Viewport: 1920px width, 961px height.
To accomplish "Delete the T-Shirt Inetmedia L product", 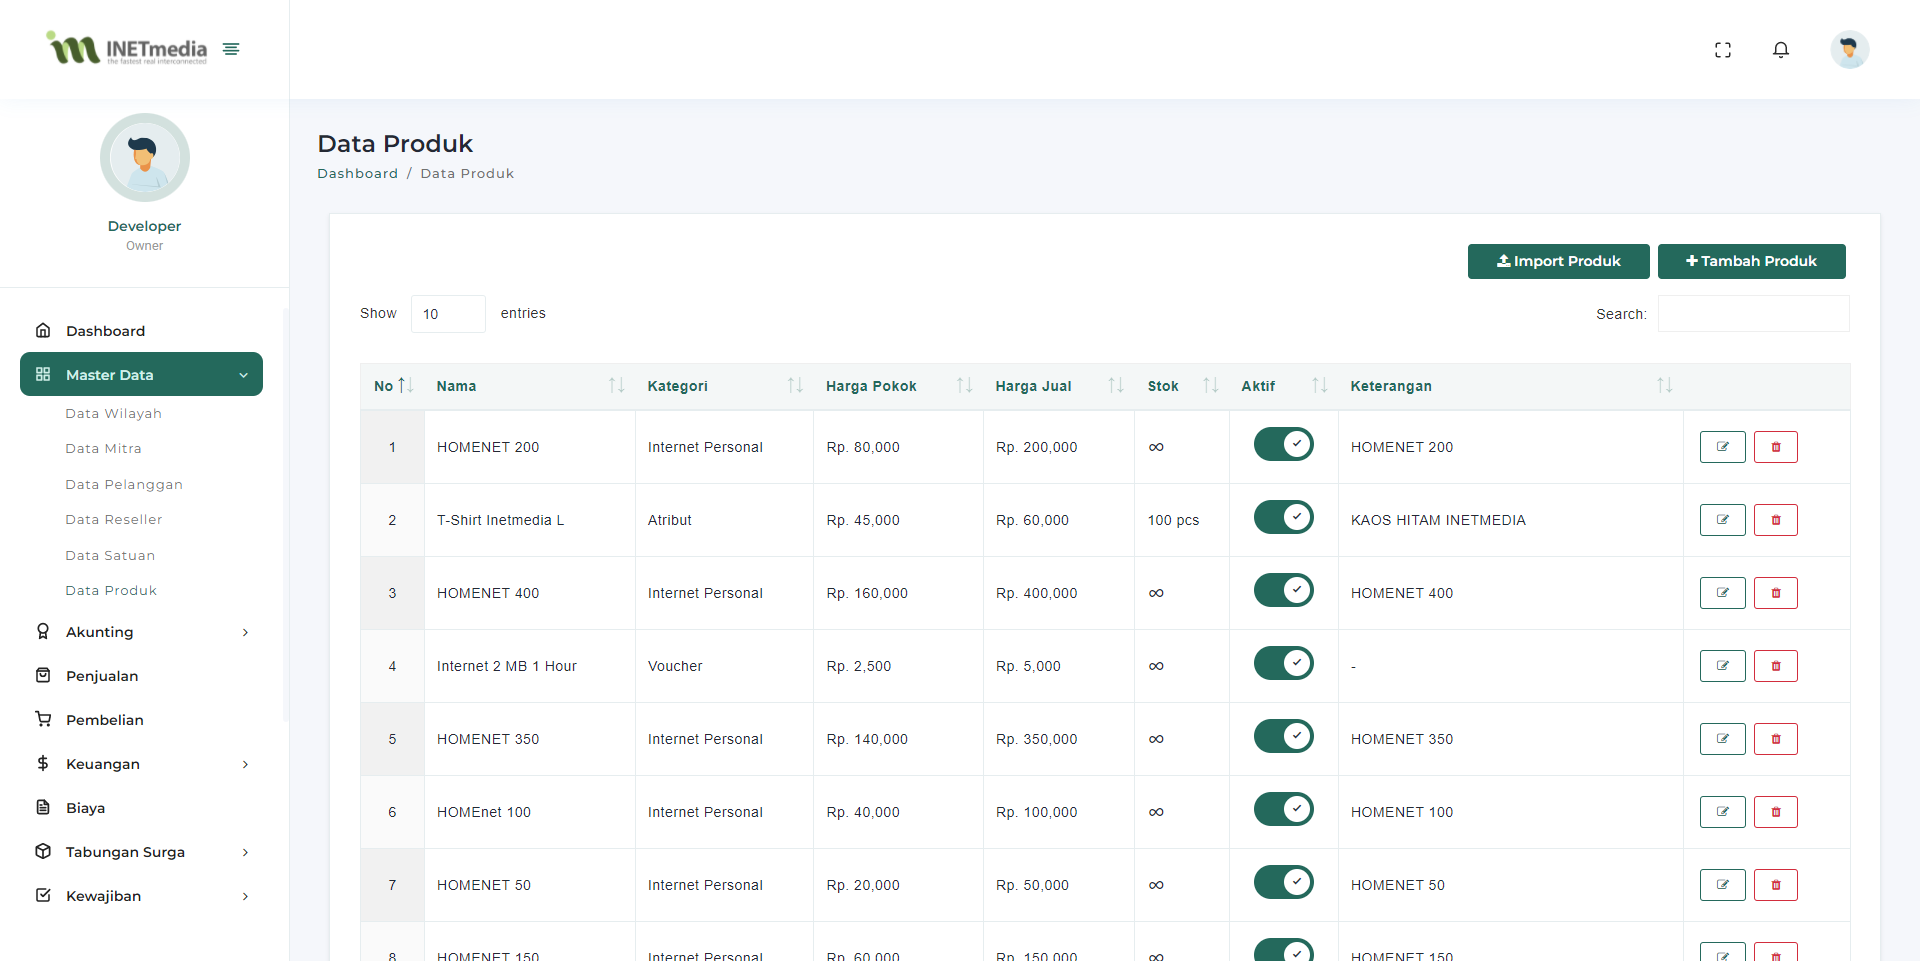I will point(1775,520).
